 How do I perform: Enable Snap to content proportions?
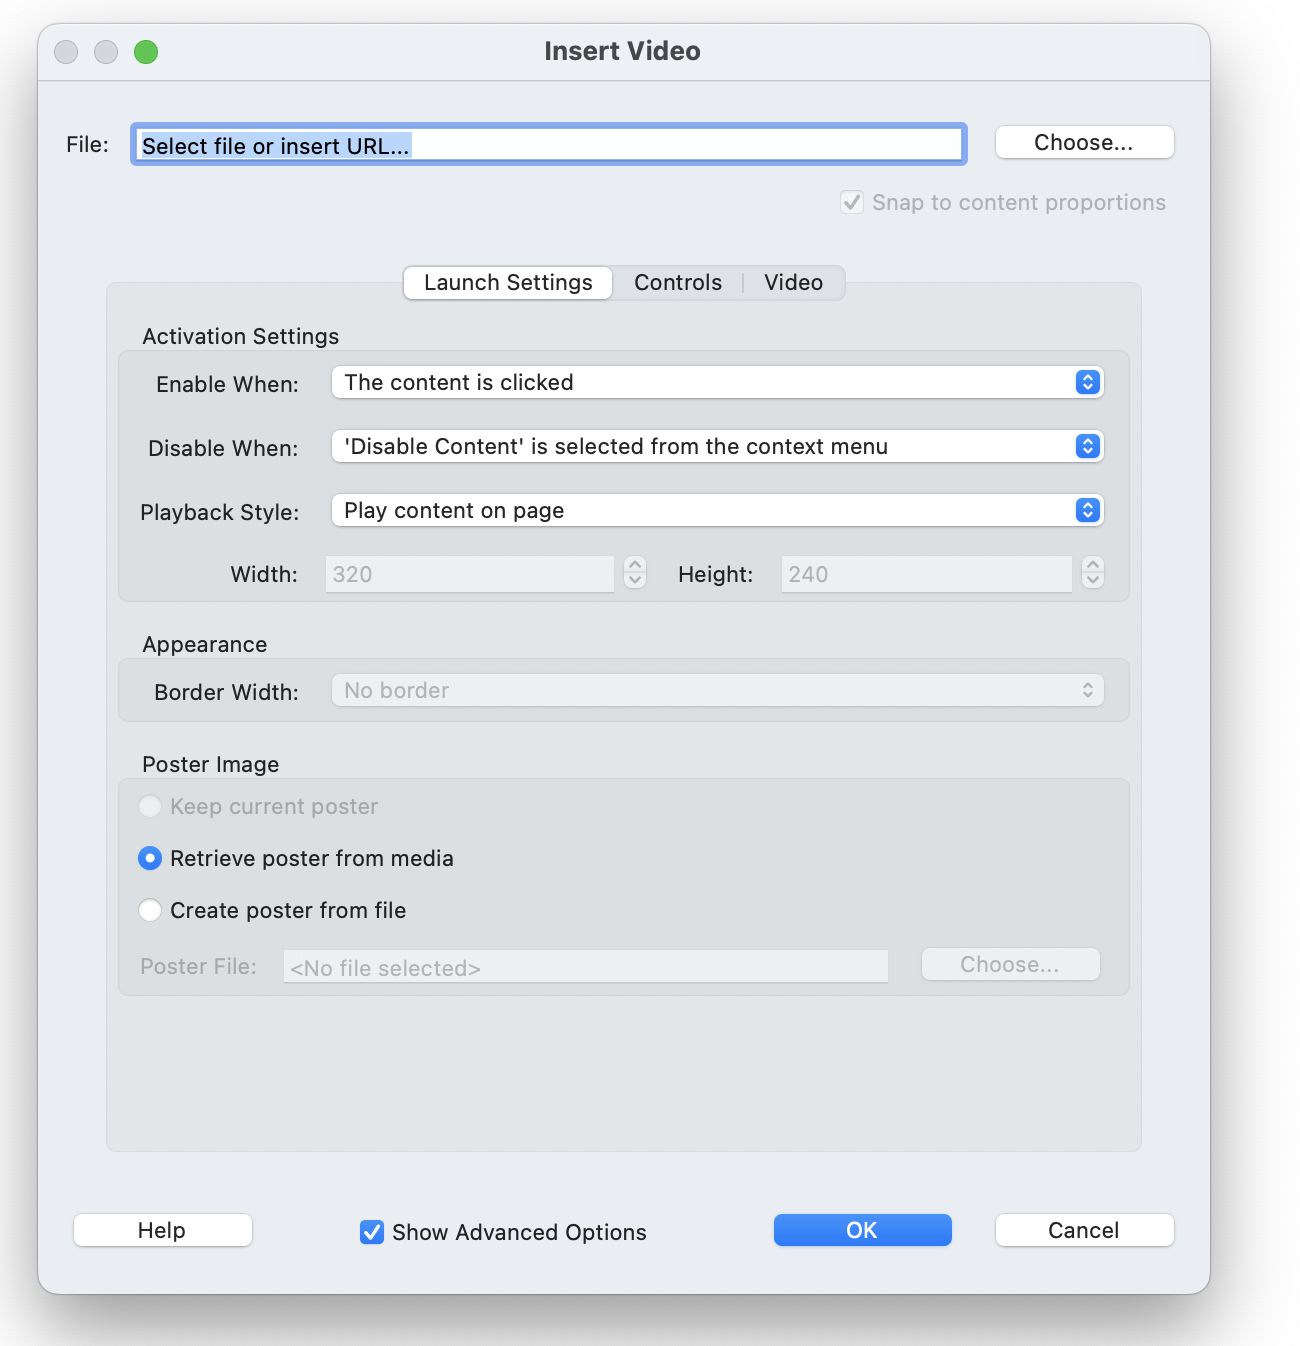pos(851,202)
